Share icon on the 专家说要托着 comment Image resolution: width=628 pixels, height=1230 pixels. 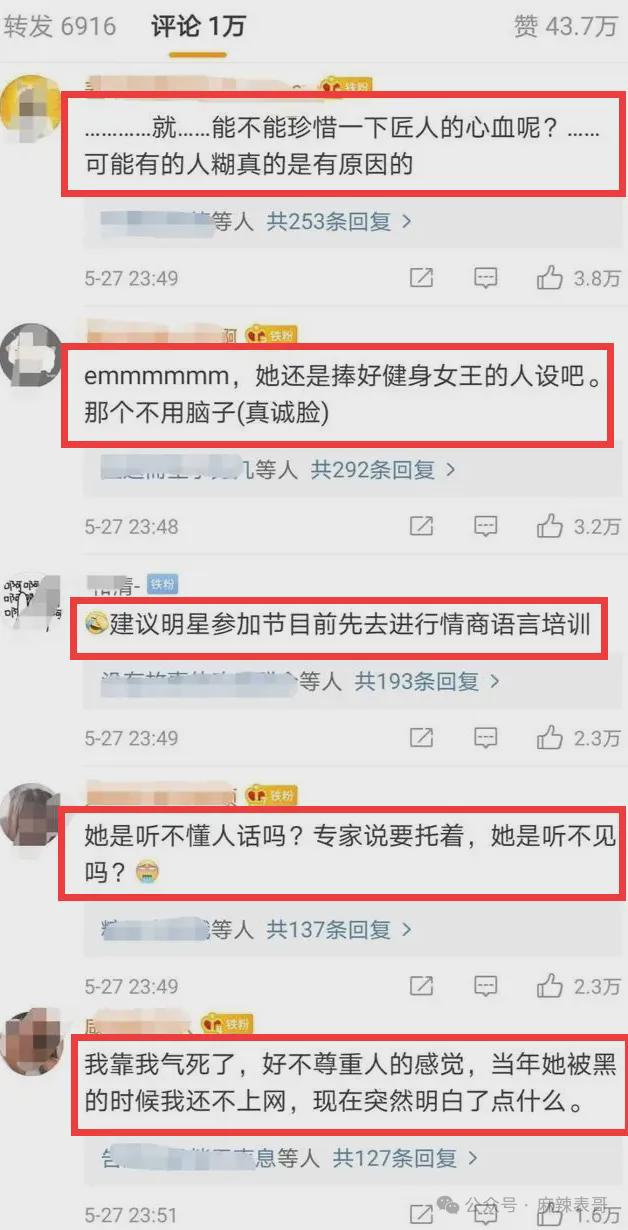[422, 986]
